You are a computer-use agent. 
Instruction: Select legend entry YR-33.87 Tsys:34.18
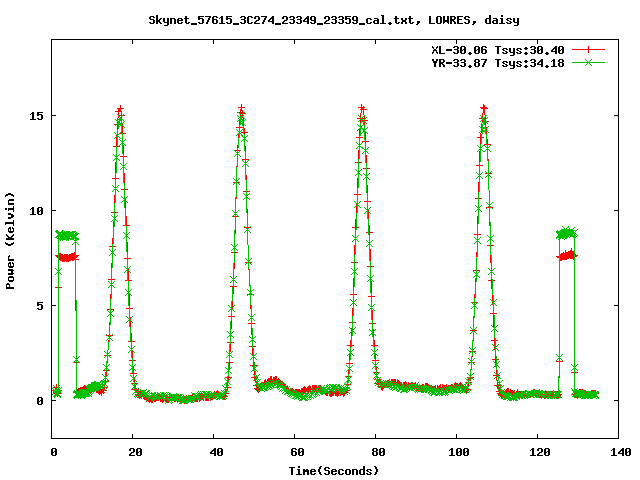click(x=498, y=63)
